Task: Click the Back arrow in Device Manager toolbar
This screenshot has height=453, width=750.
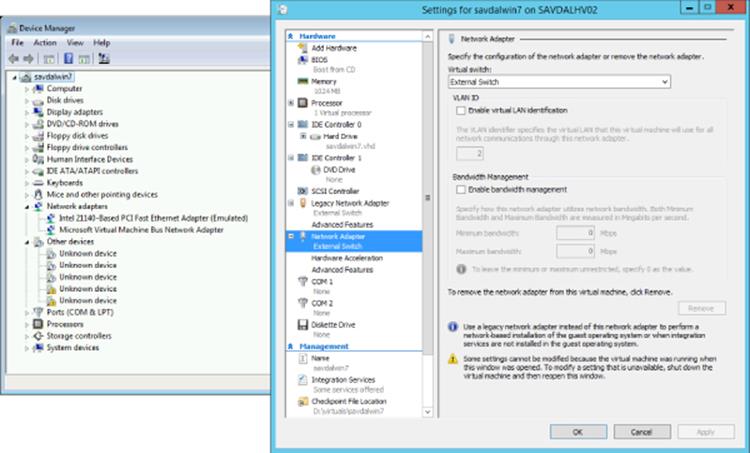Action: 13,59
